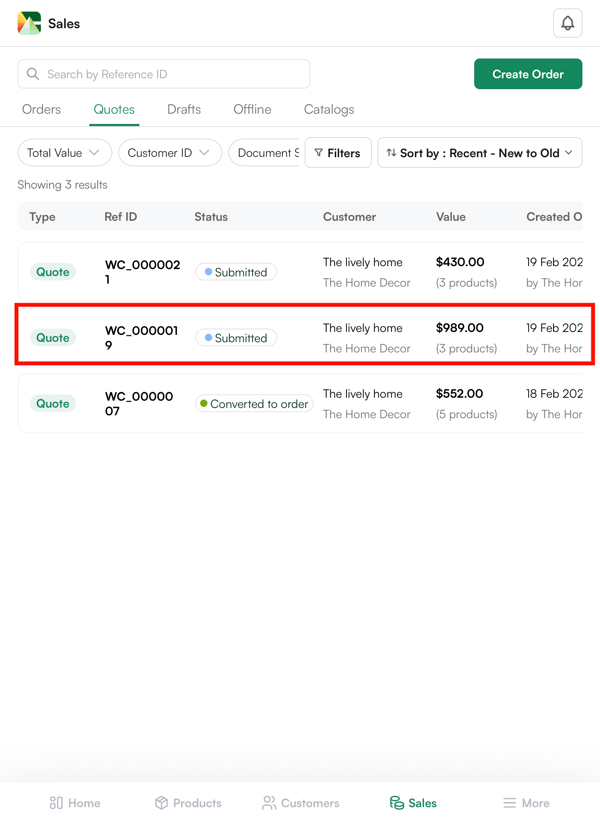This screenshot has width=600, height=828.
Task: Click the search magnifier icon
Action: tap(33, 74)
